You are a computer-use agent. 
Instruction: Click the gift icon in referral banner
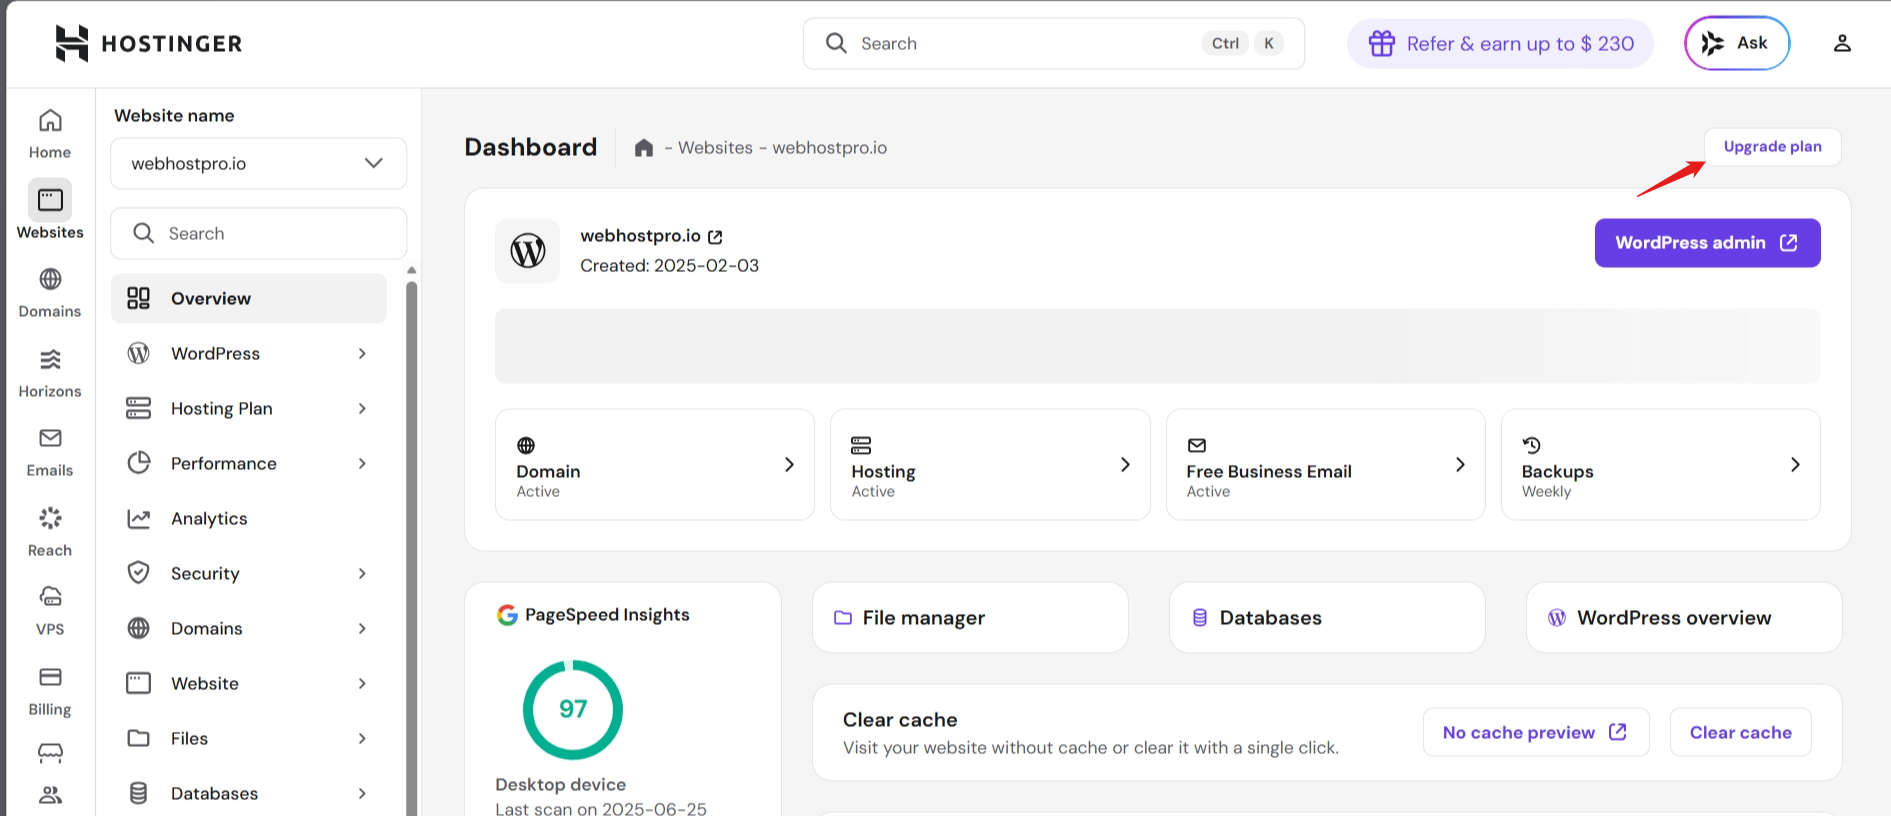(1382, 44)
